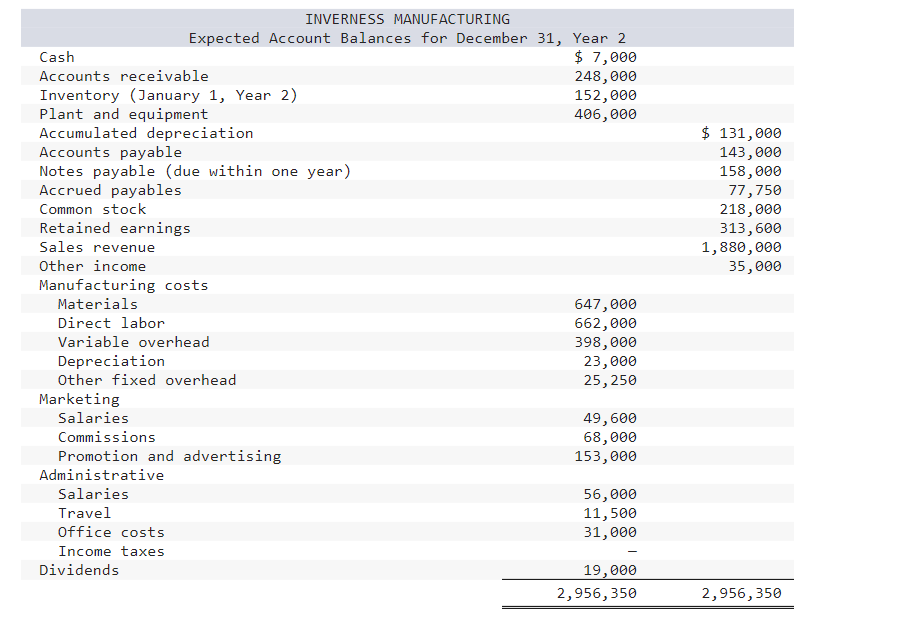Click the '153,000' value
This screenshot has width=918, height=628.
coord(605,457)
